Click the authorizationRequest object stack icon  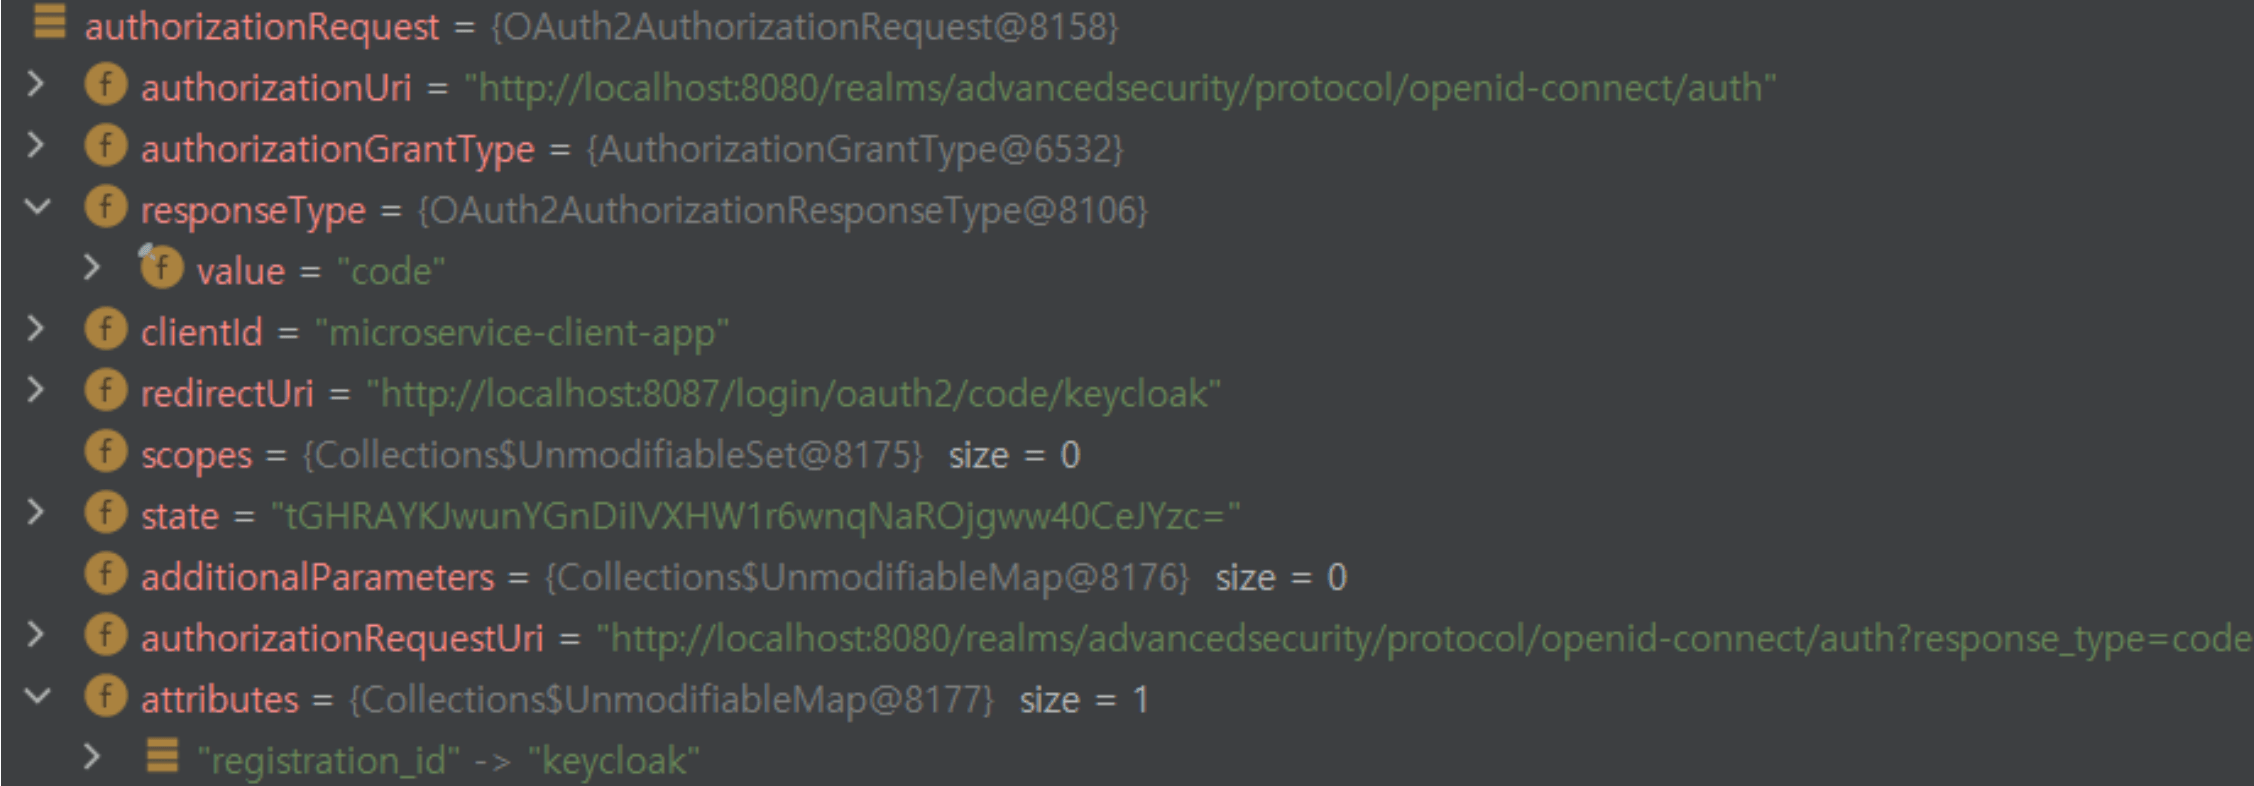[50, 21]
